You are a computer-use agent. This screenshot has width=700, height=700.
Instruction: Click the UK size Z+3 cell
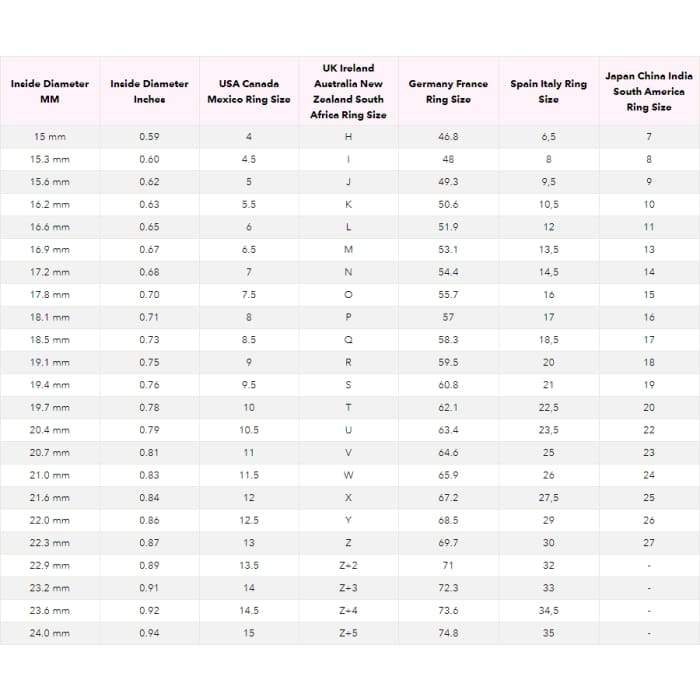point(348,588)
